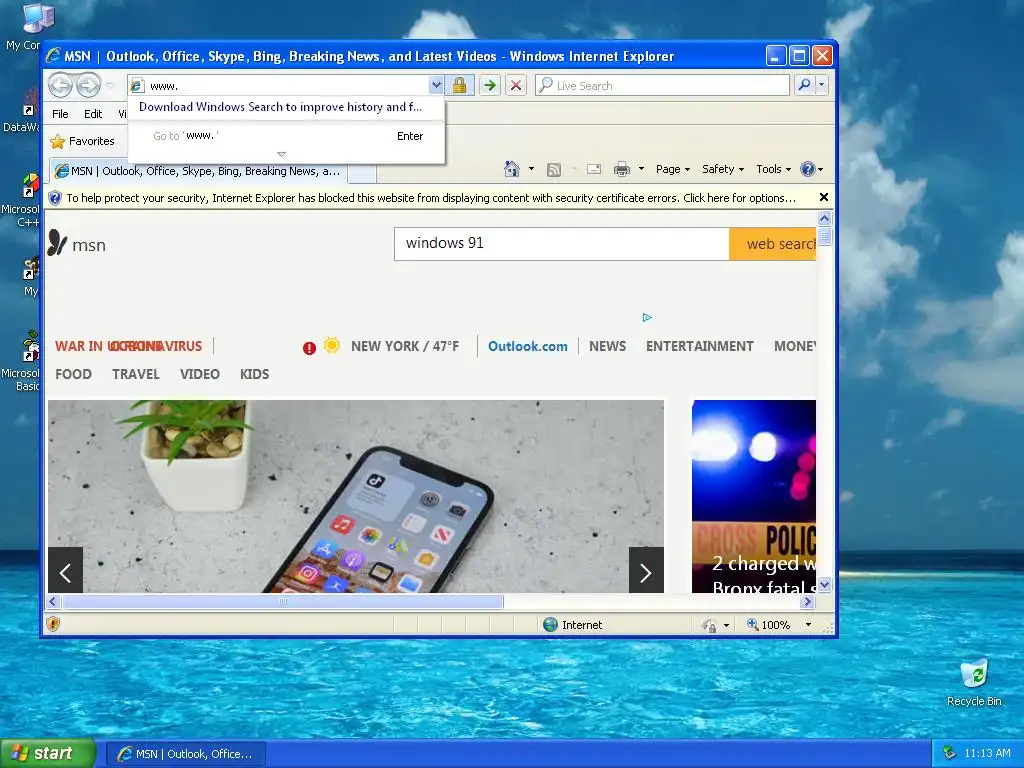Open the search provider options dropdown
1024x768 pixels.
(x=822, y=86)
